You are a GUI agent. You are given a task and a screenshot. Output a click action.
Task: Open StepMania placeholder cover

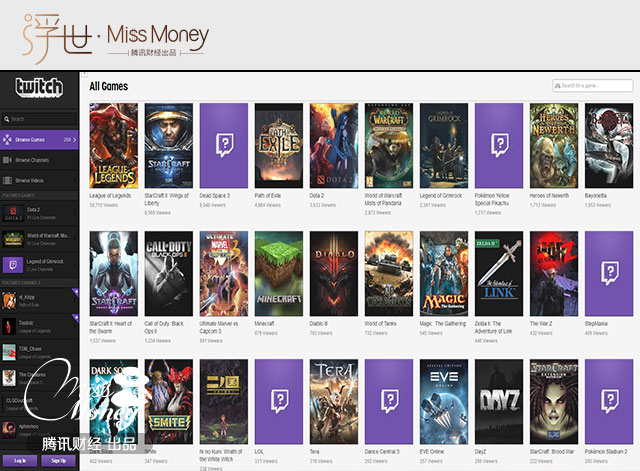(x=609, y=273)
